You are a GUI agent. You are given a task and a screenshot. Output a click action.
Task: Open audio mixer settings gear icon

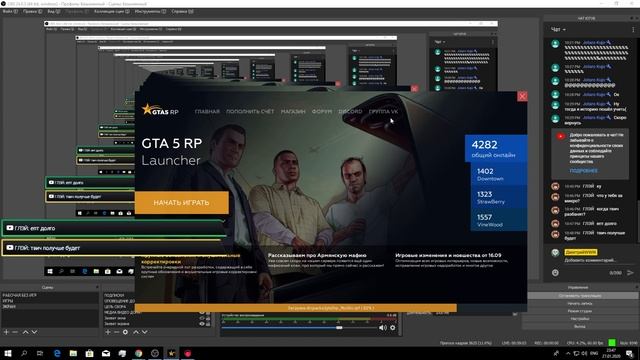393,327
